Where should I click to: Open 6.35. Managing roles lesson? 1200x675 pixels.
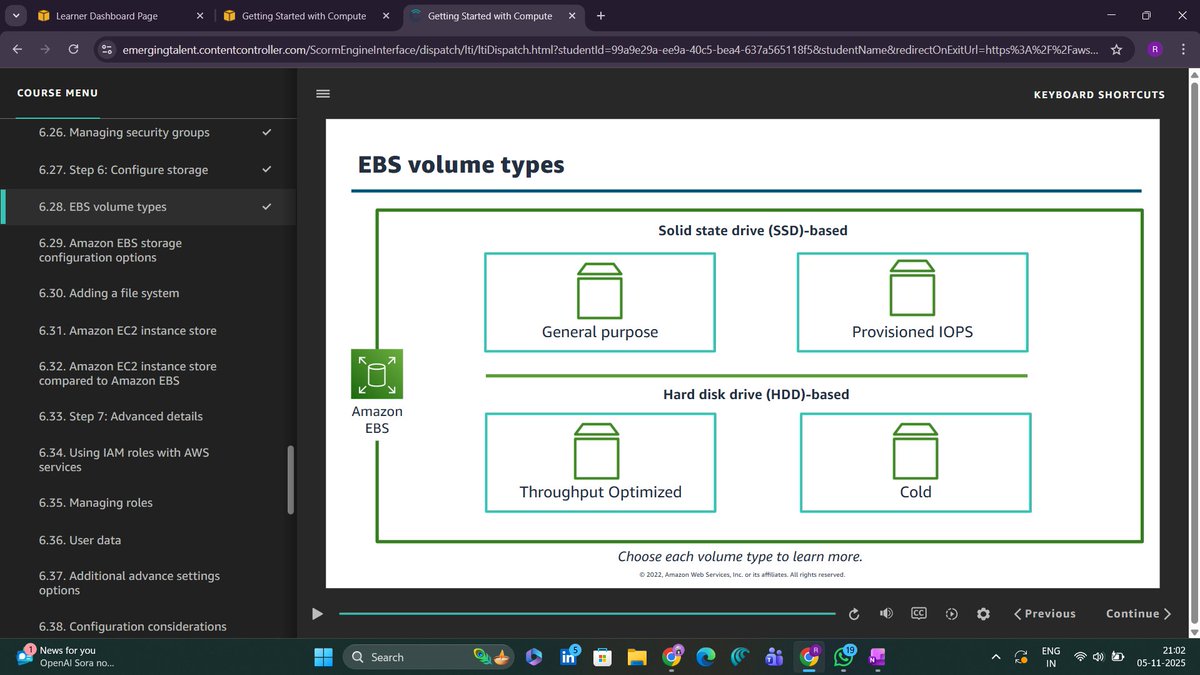coord(148,502)
